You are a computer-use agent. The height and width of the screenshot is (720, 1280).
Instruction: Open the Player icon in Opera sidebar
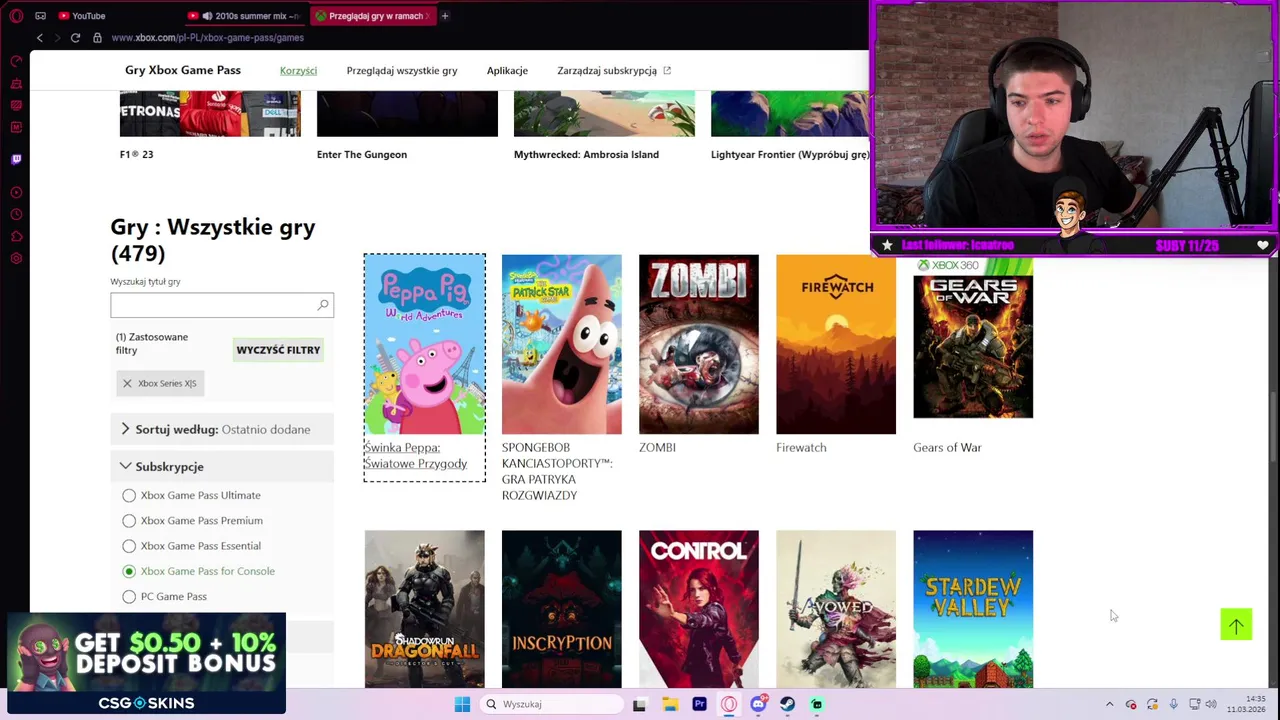[x=16, y=192]
